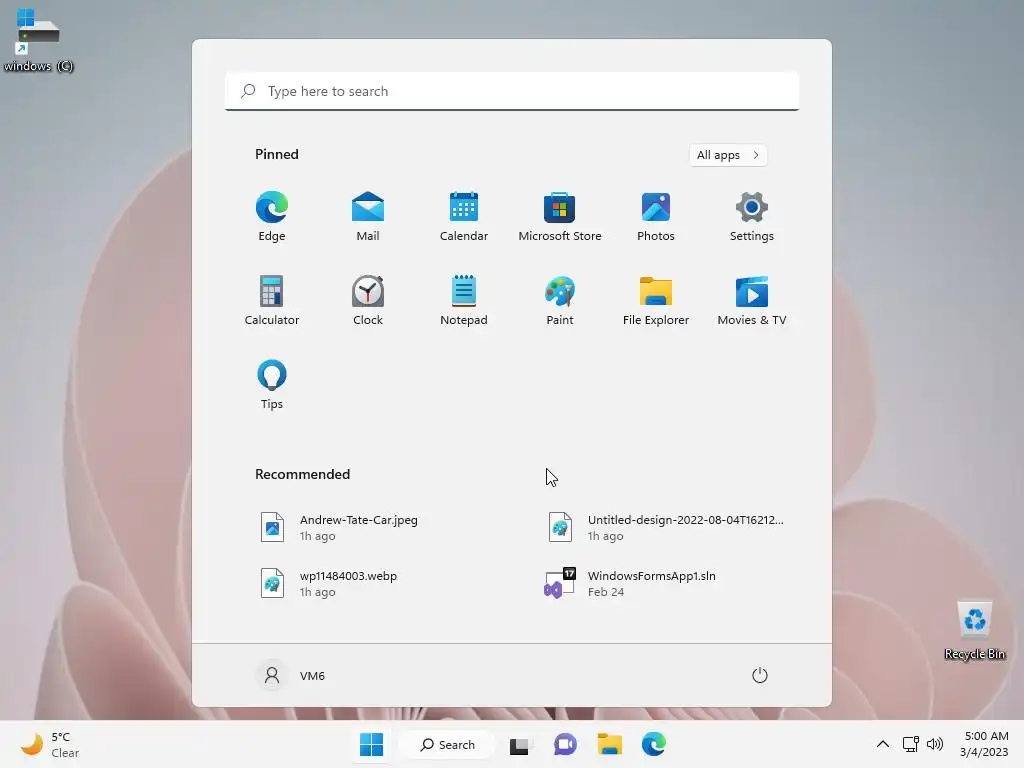
Task: Launch Edge from the taskbar
Action: pos(654,744)
